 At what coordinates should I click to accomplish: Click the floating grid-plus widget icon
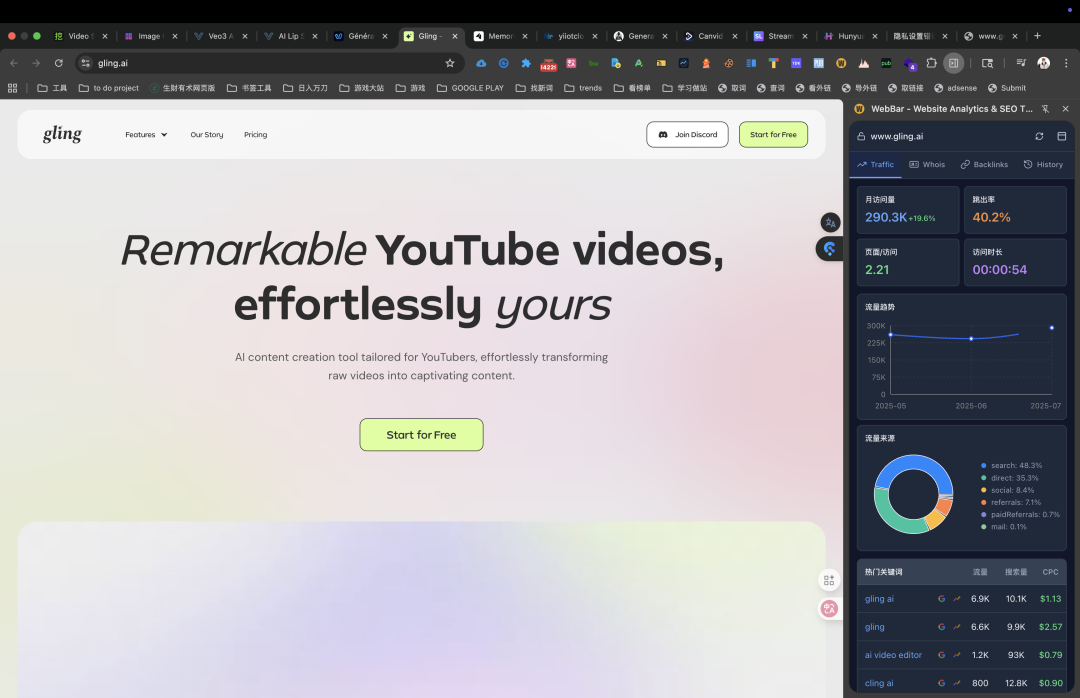click(x=829, y=580)
